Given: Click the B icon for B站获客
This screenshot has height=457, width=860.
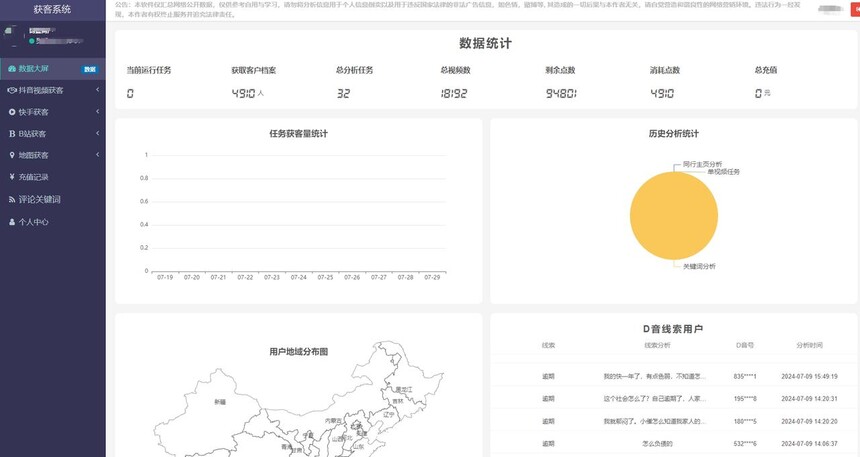Looking at the screenshot, I should (11, 134).
